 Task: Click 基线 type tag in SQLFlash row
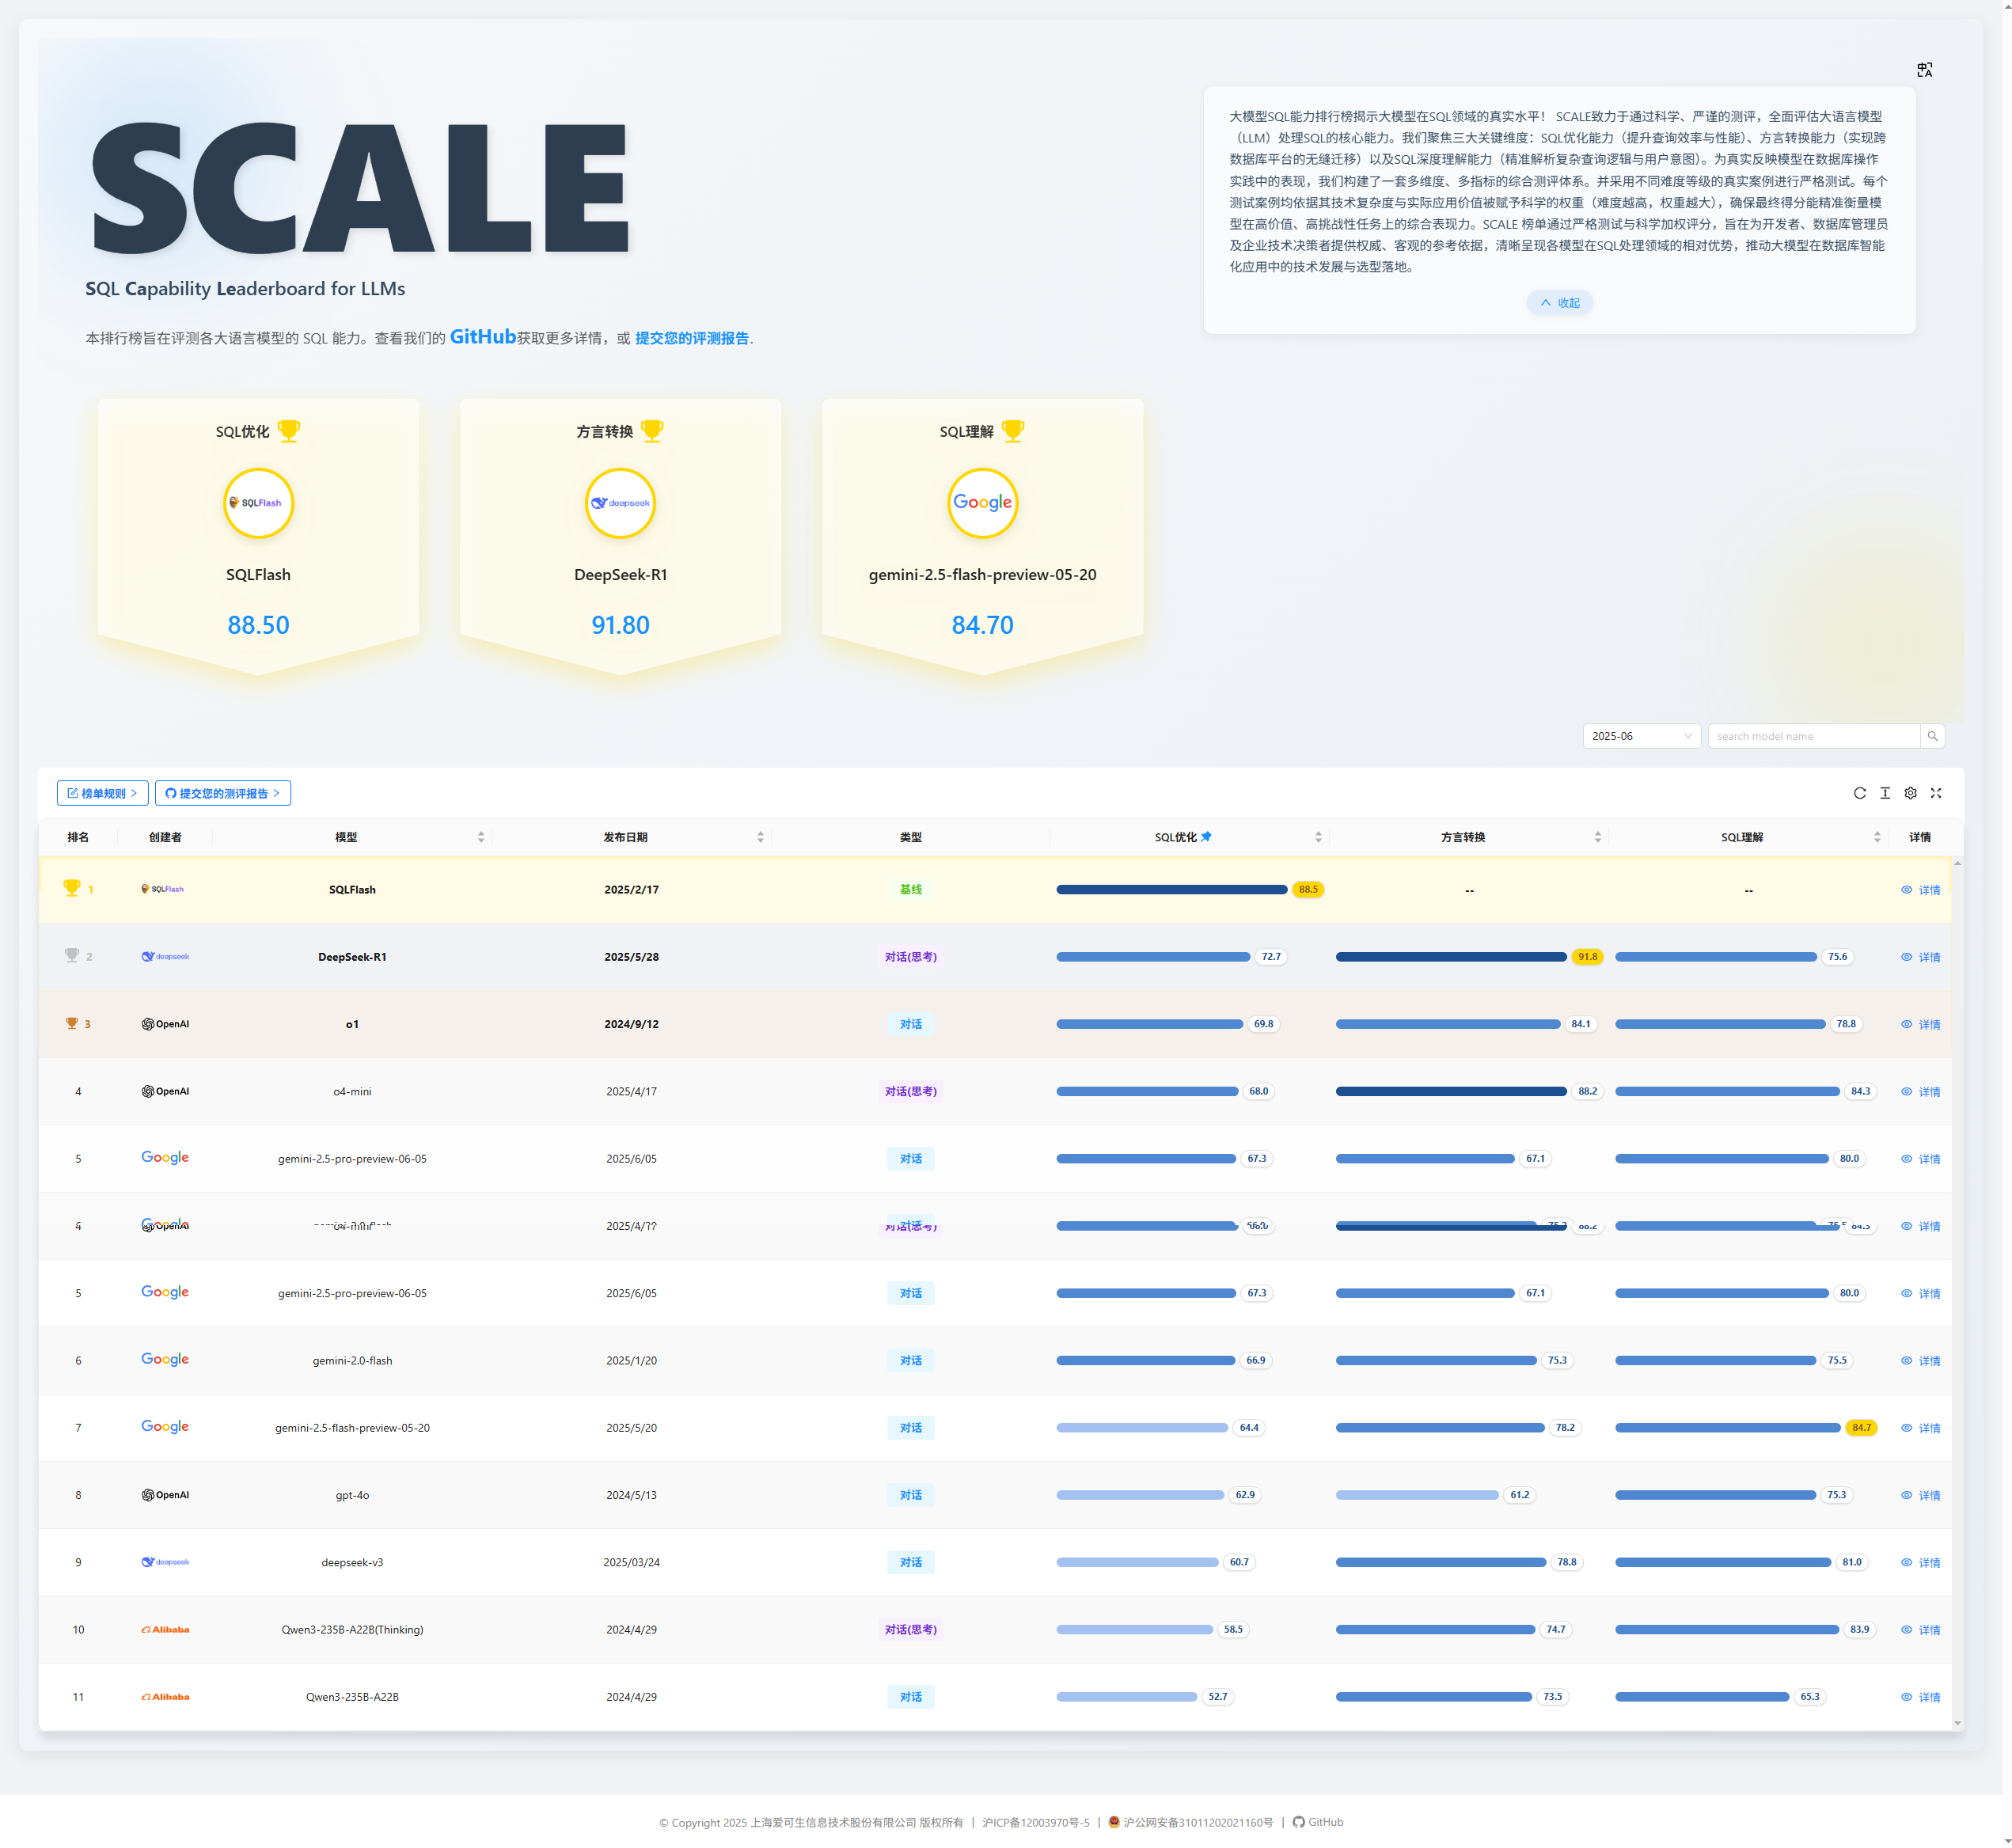pyautogui.click(x=910, y=889)
